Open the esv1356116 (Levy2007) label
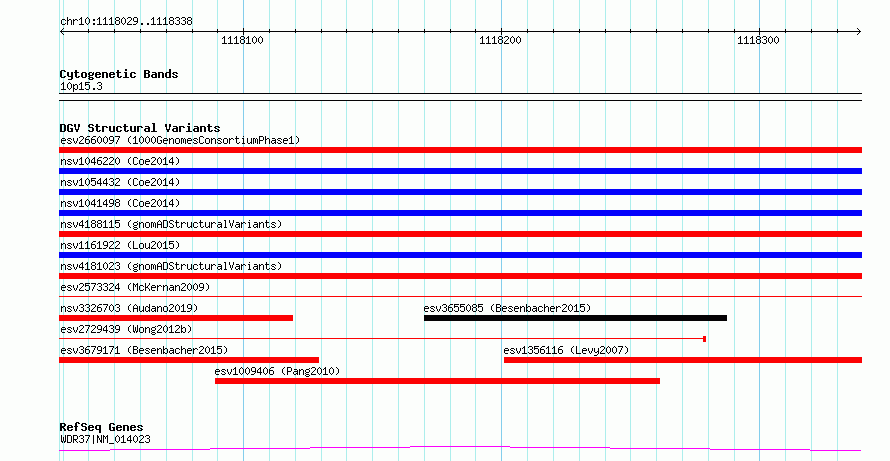The height and width of the screenshot is (461, 890). (566, 350)
